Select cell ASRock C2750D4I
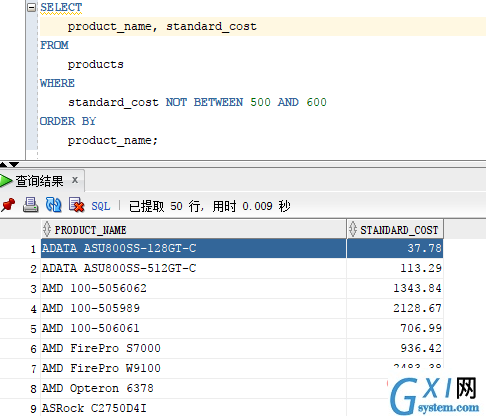 pos(193,408)
